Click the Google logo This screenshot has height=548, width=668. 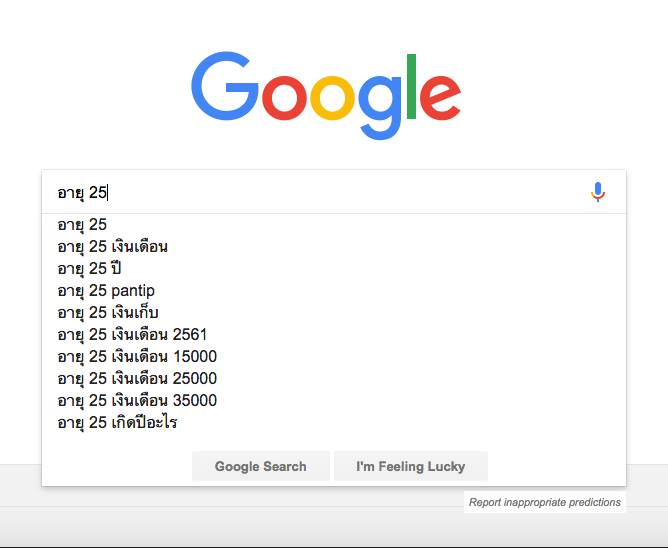(x=326, y=95)
